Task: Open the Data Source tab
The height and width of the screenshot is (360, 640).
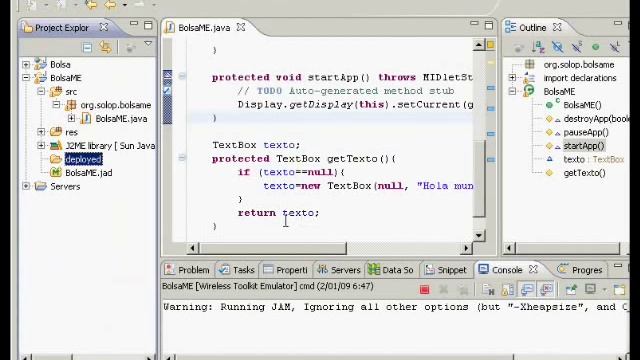Action: (391, 270)
